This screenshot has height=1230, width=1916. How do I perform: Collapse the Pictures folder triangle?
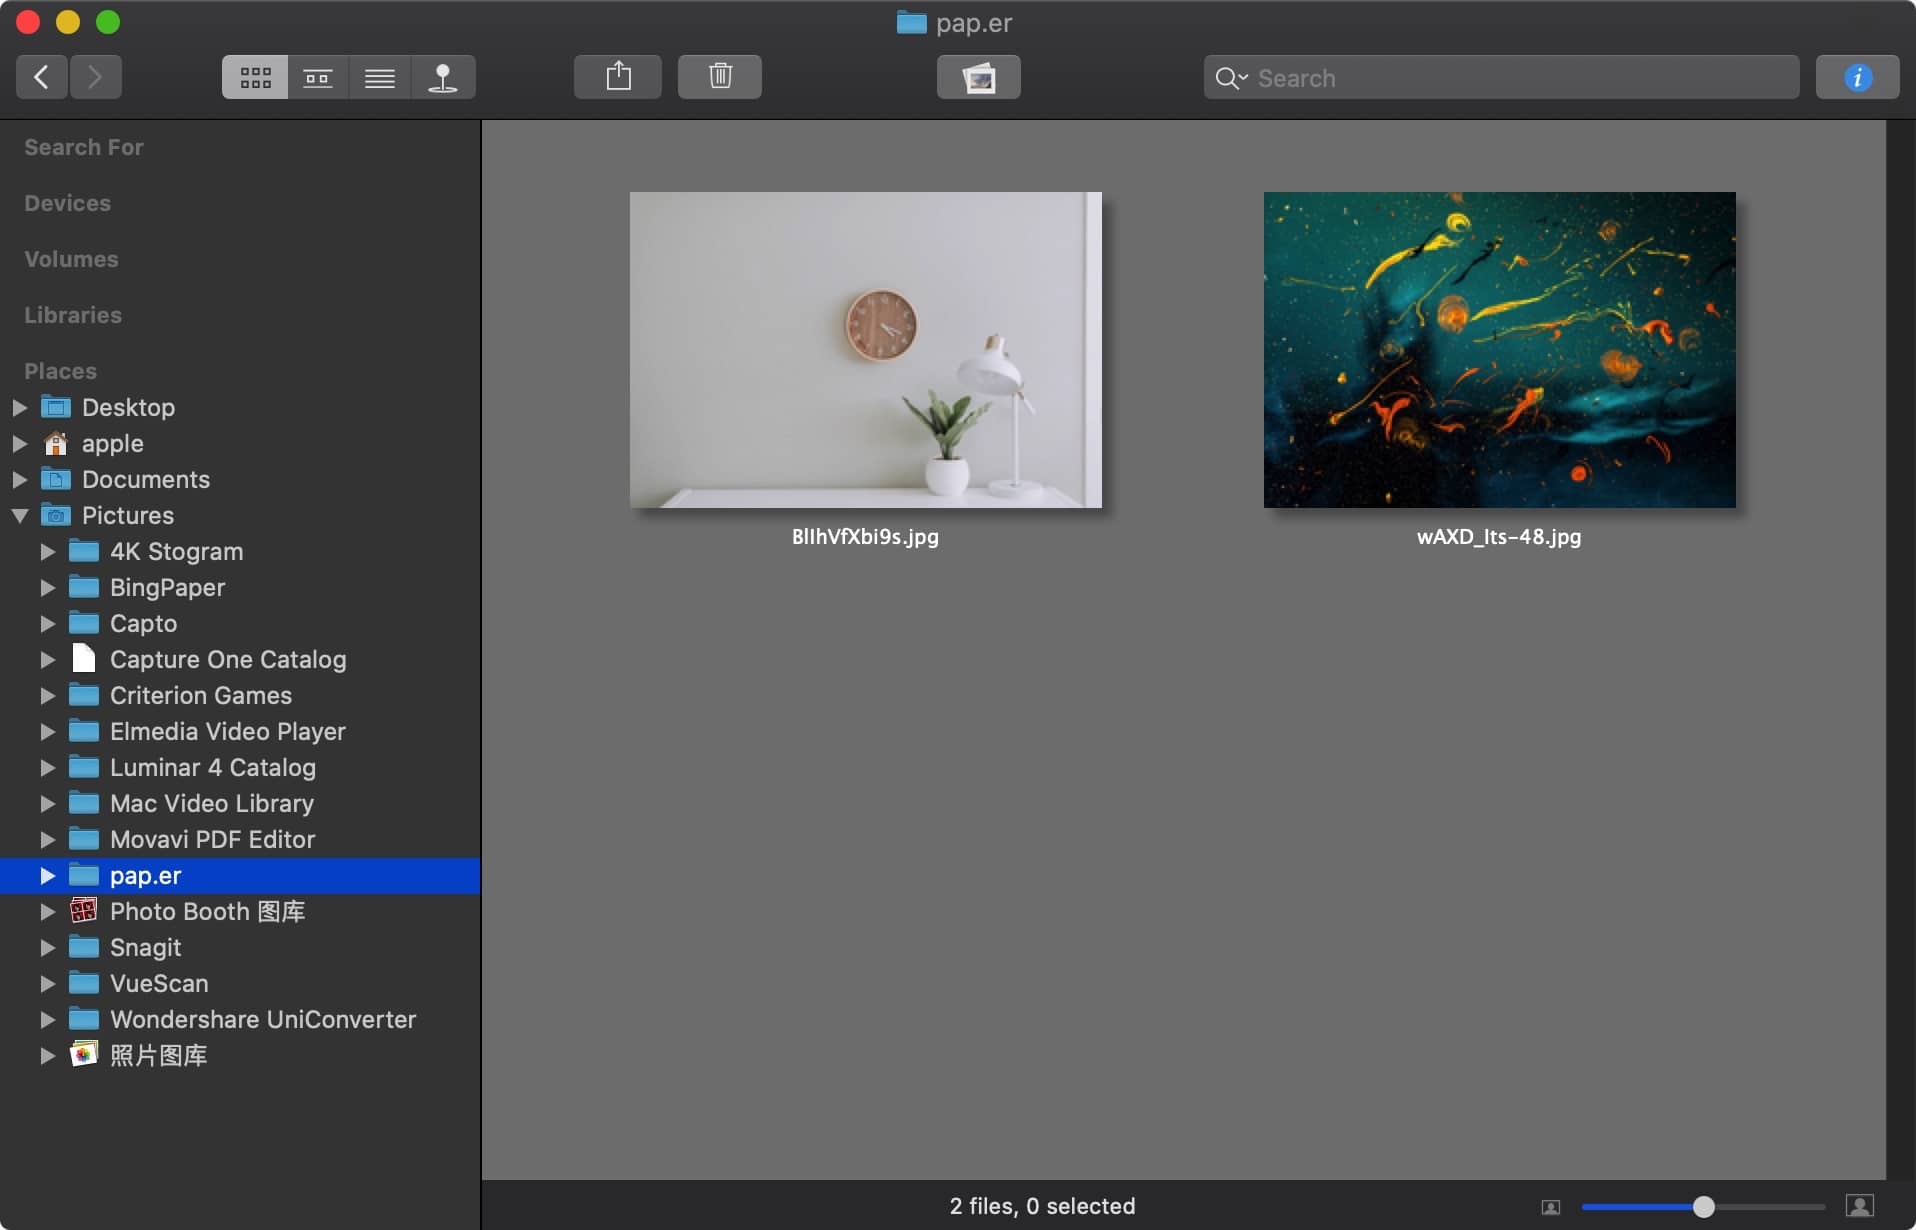19,516
